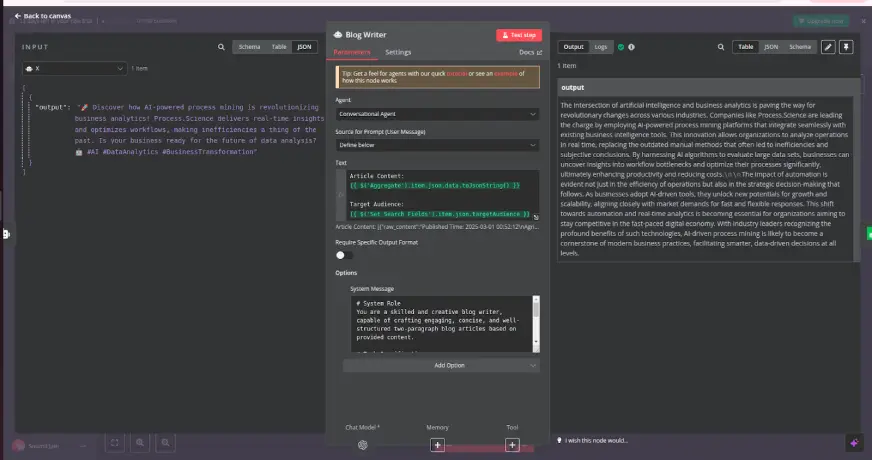Pin the output data with the pin icon

pyautogui.click(x=846, y=47)
